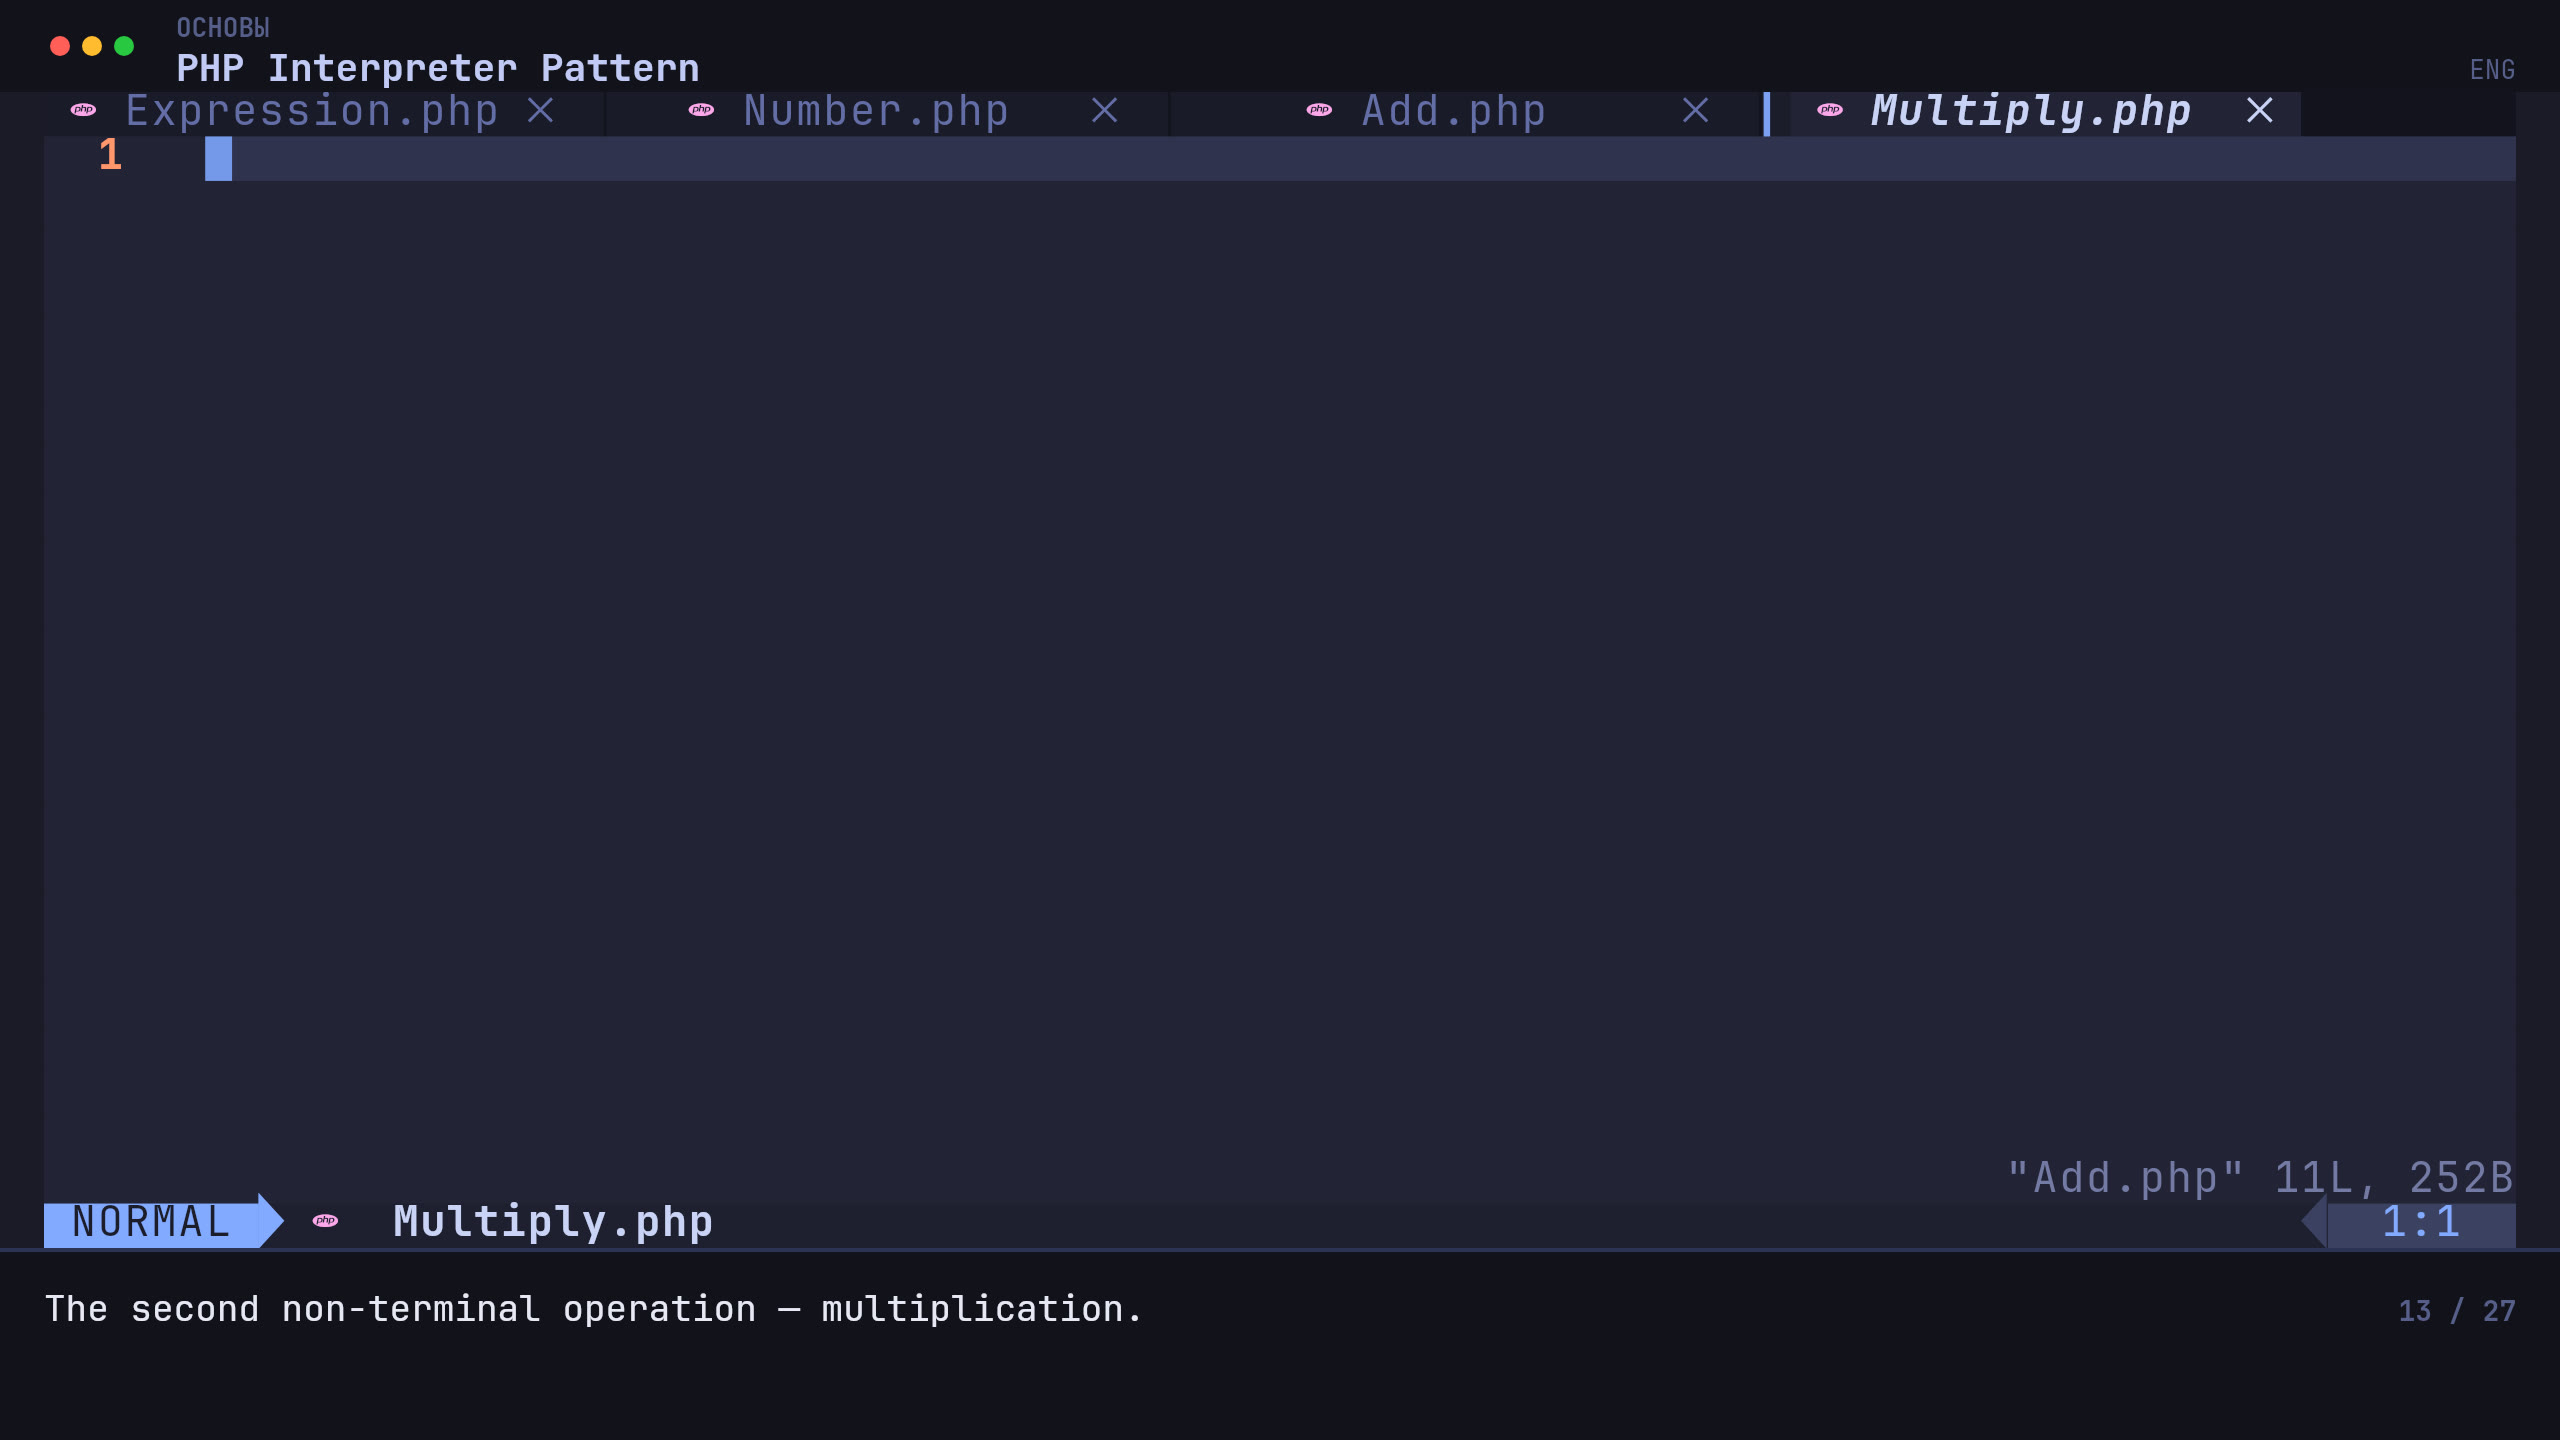Click the 13 / 27 slide counter

coord(2457,1311)
